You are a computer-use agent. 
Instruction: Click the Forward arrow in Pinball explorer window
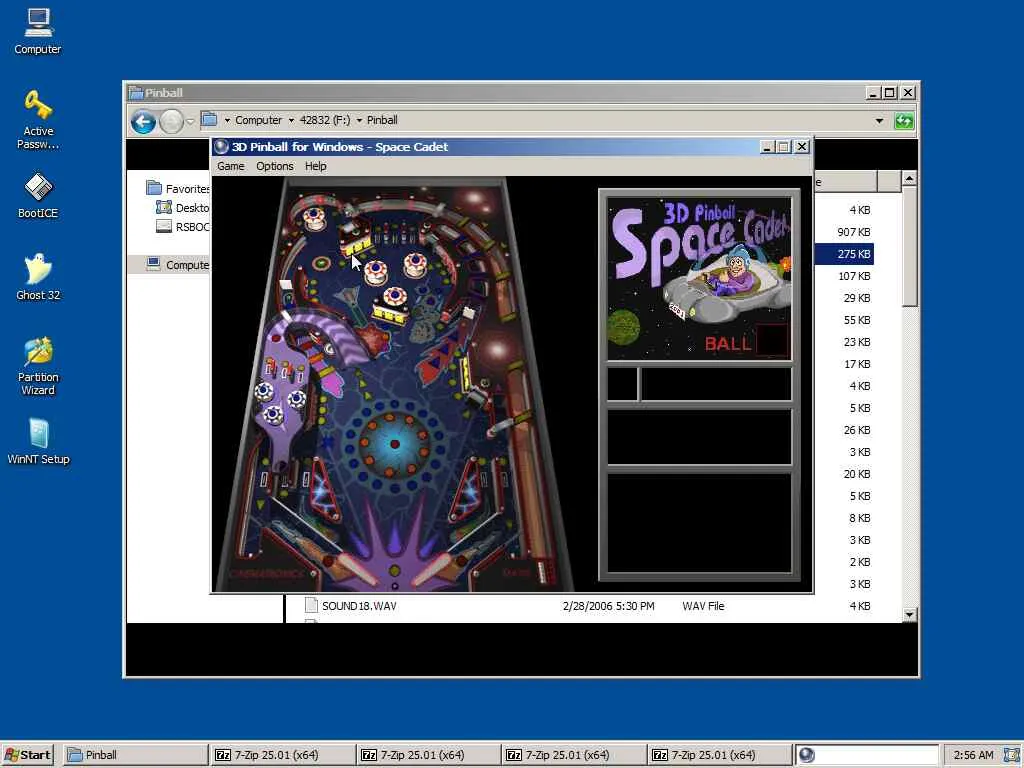point(171,121)
